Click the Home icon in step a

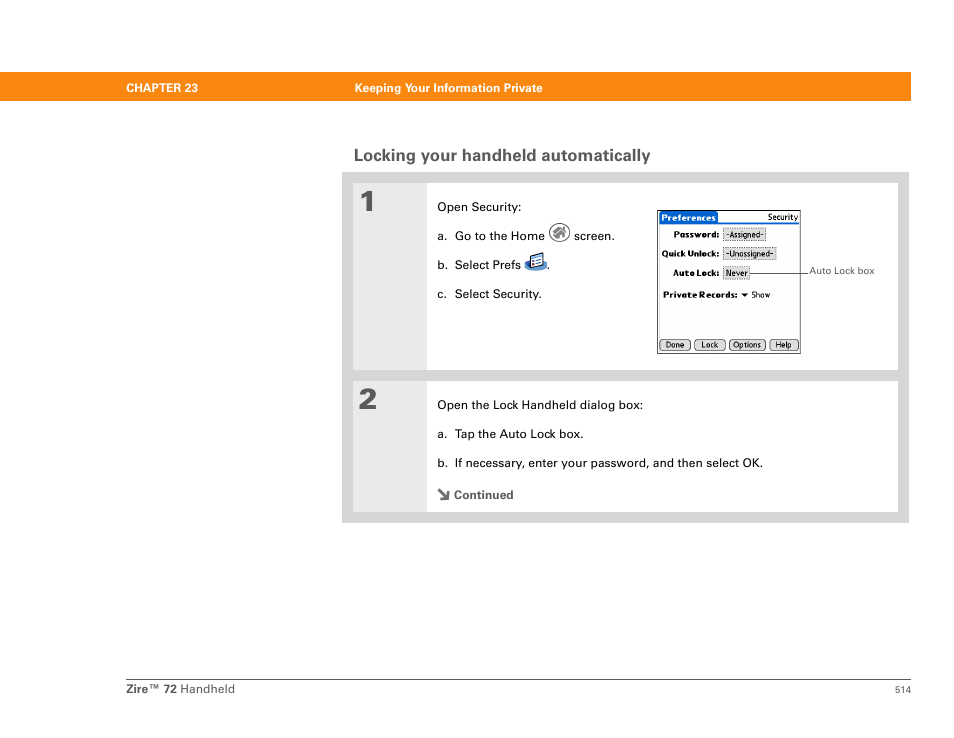(559, 232)
